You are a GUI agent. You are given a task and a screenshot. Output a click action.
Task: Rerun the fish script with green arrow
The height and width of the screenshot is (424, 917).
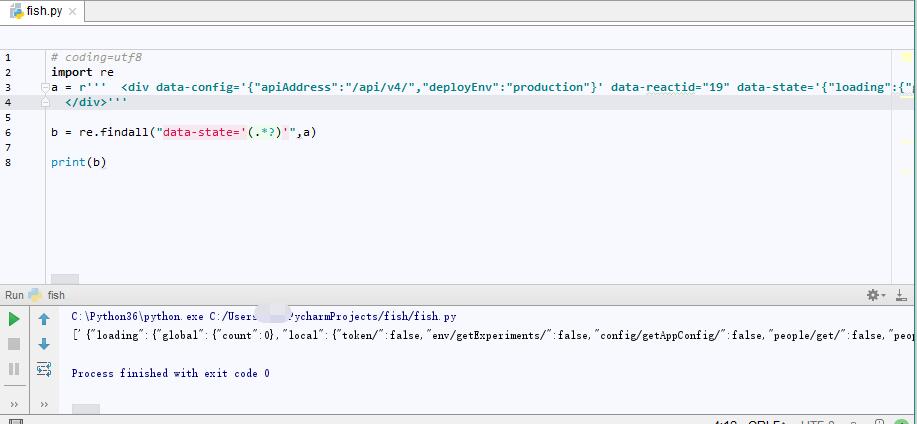[14, 319]
